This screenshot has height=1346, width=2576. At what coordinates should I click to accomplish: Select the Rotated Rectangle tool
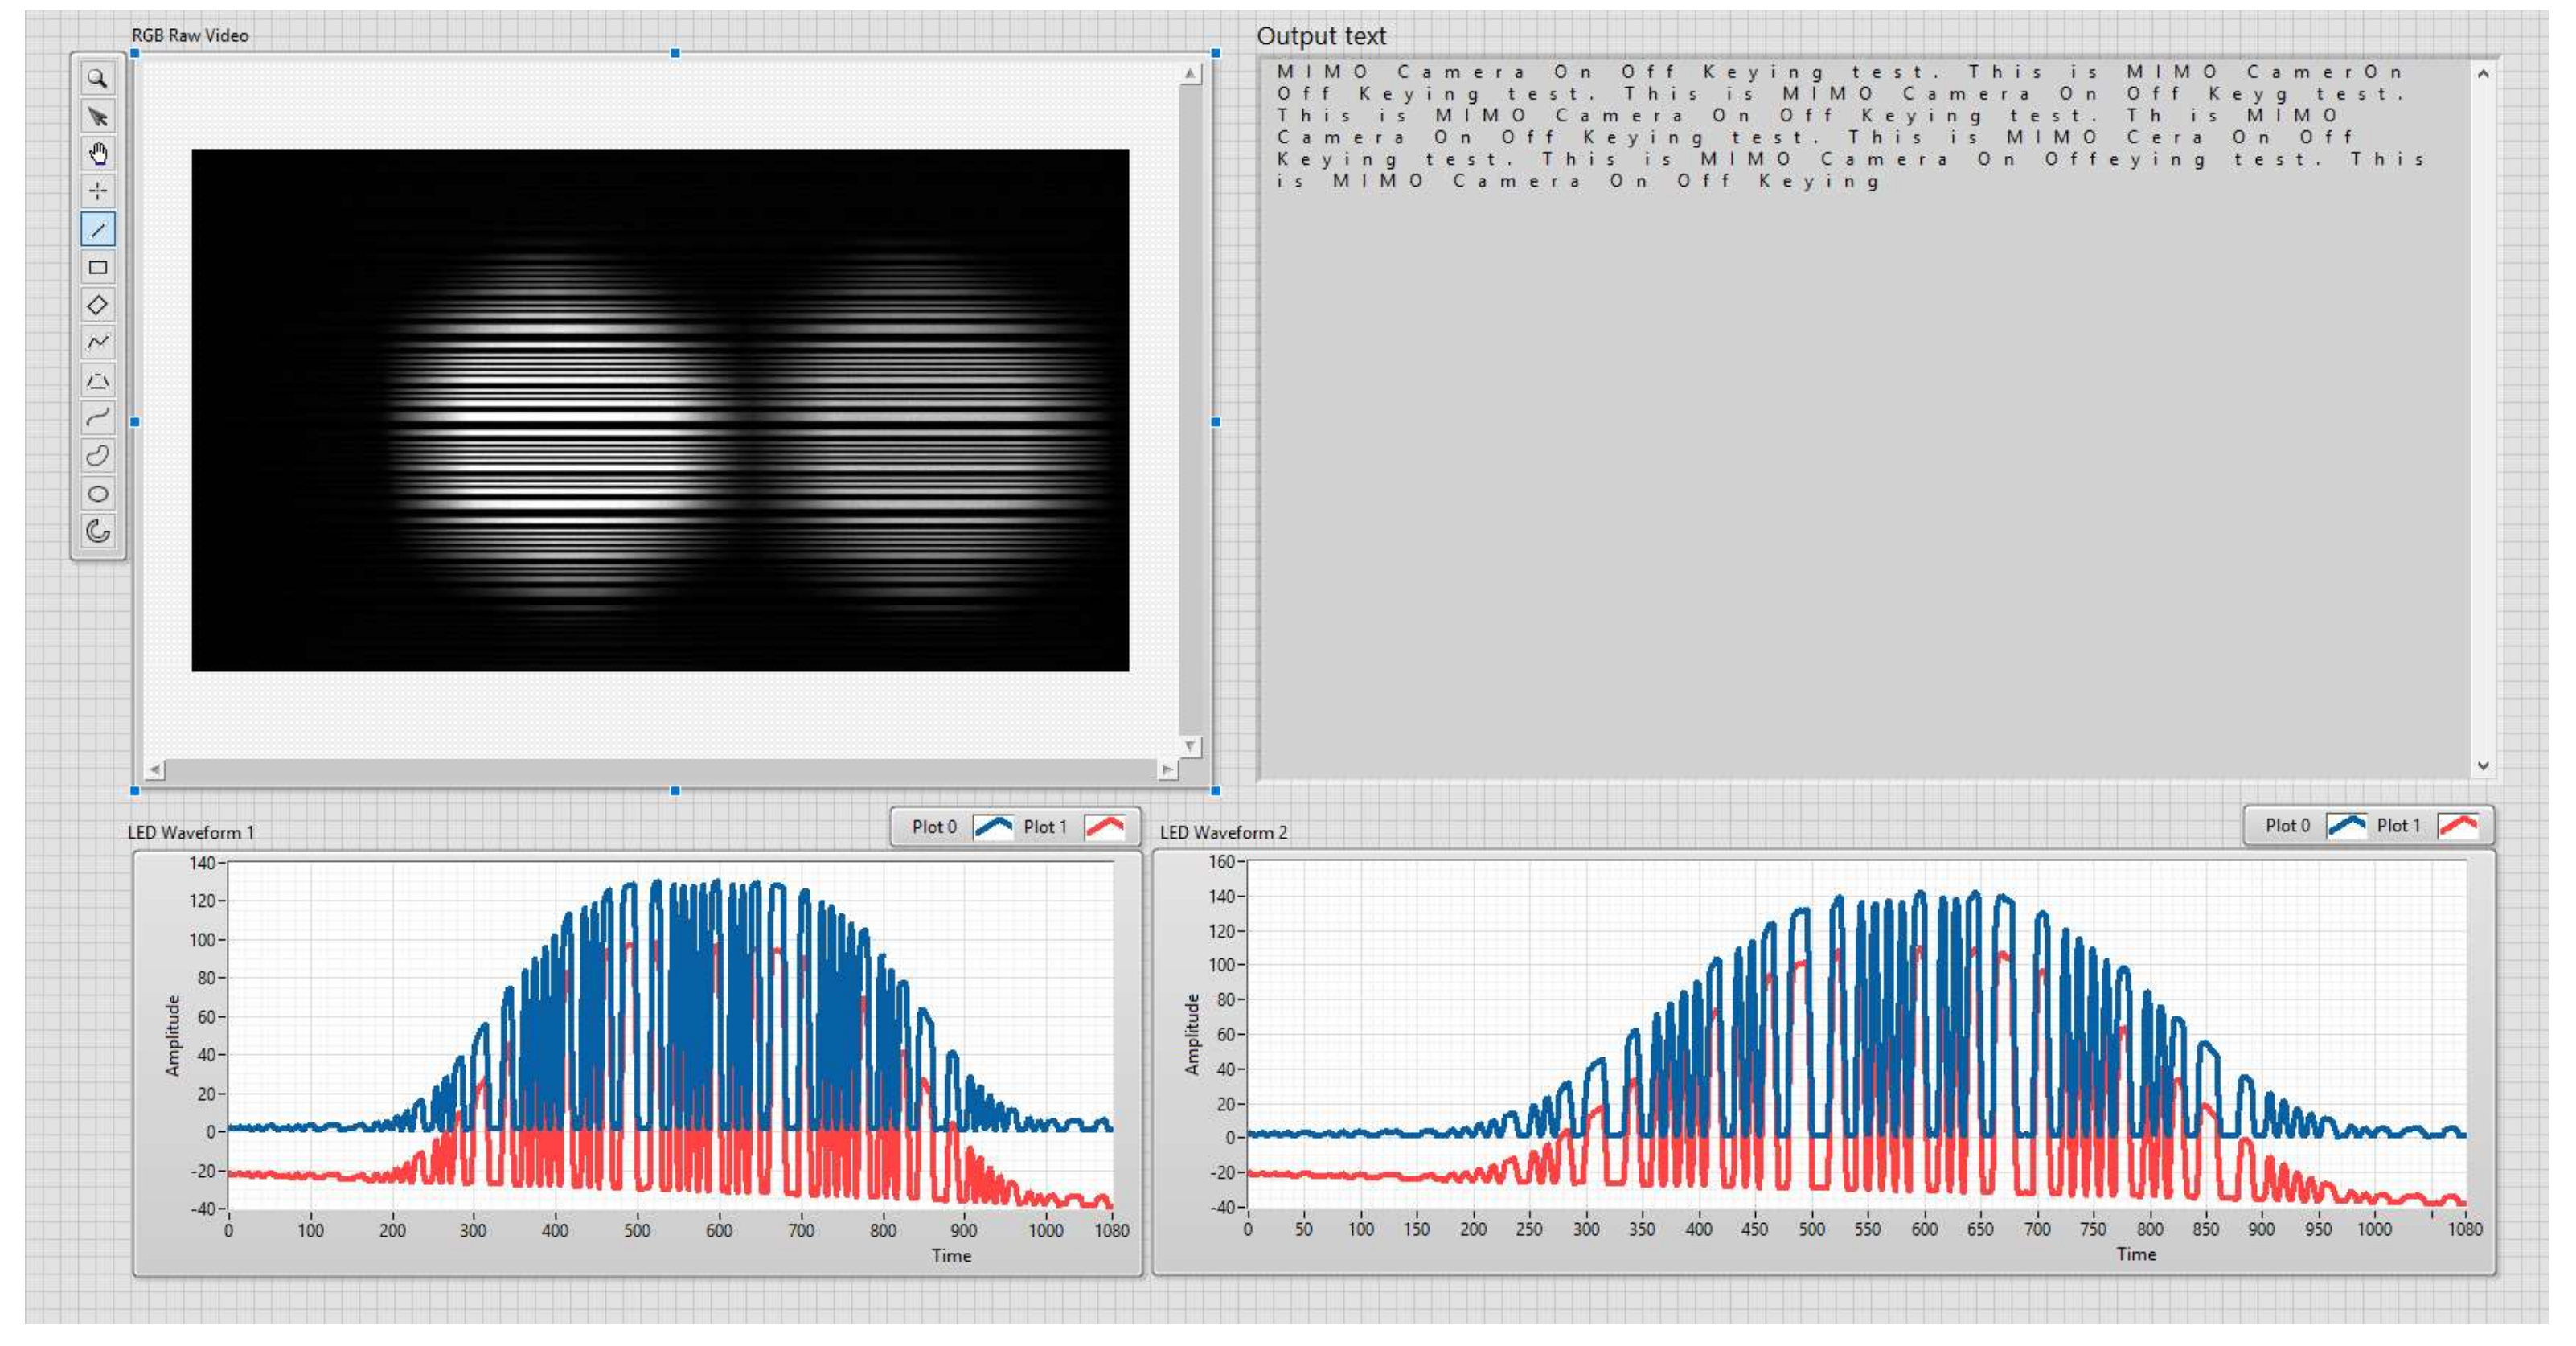[x=97, y=305]
